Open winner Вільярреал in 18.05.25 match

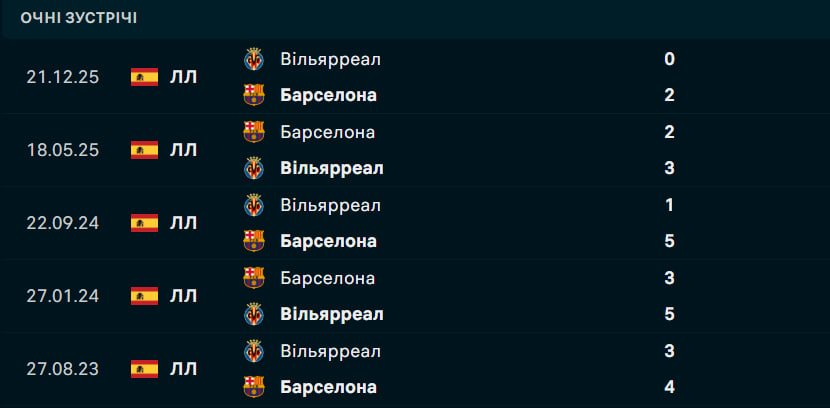(x=332, y=168)
